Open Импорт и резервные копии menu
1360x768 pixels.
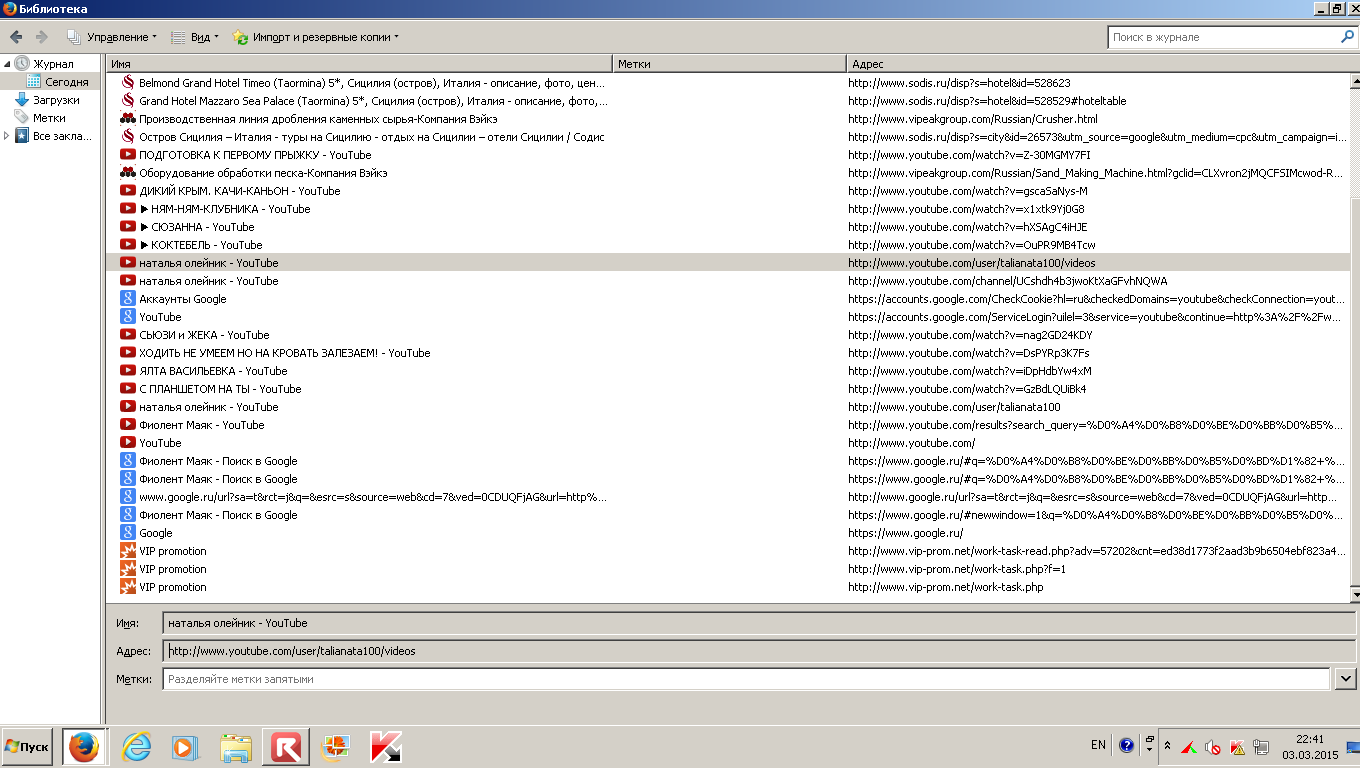coord(316,37)
